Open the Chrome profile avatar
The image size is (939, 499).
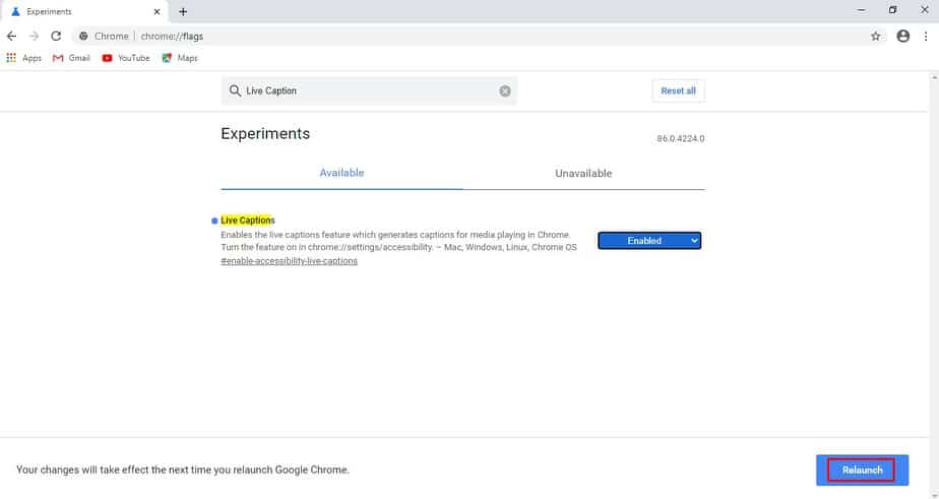coord(903,36)
